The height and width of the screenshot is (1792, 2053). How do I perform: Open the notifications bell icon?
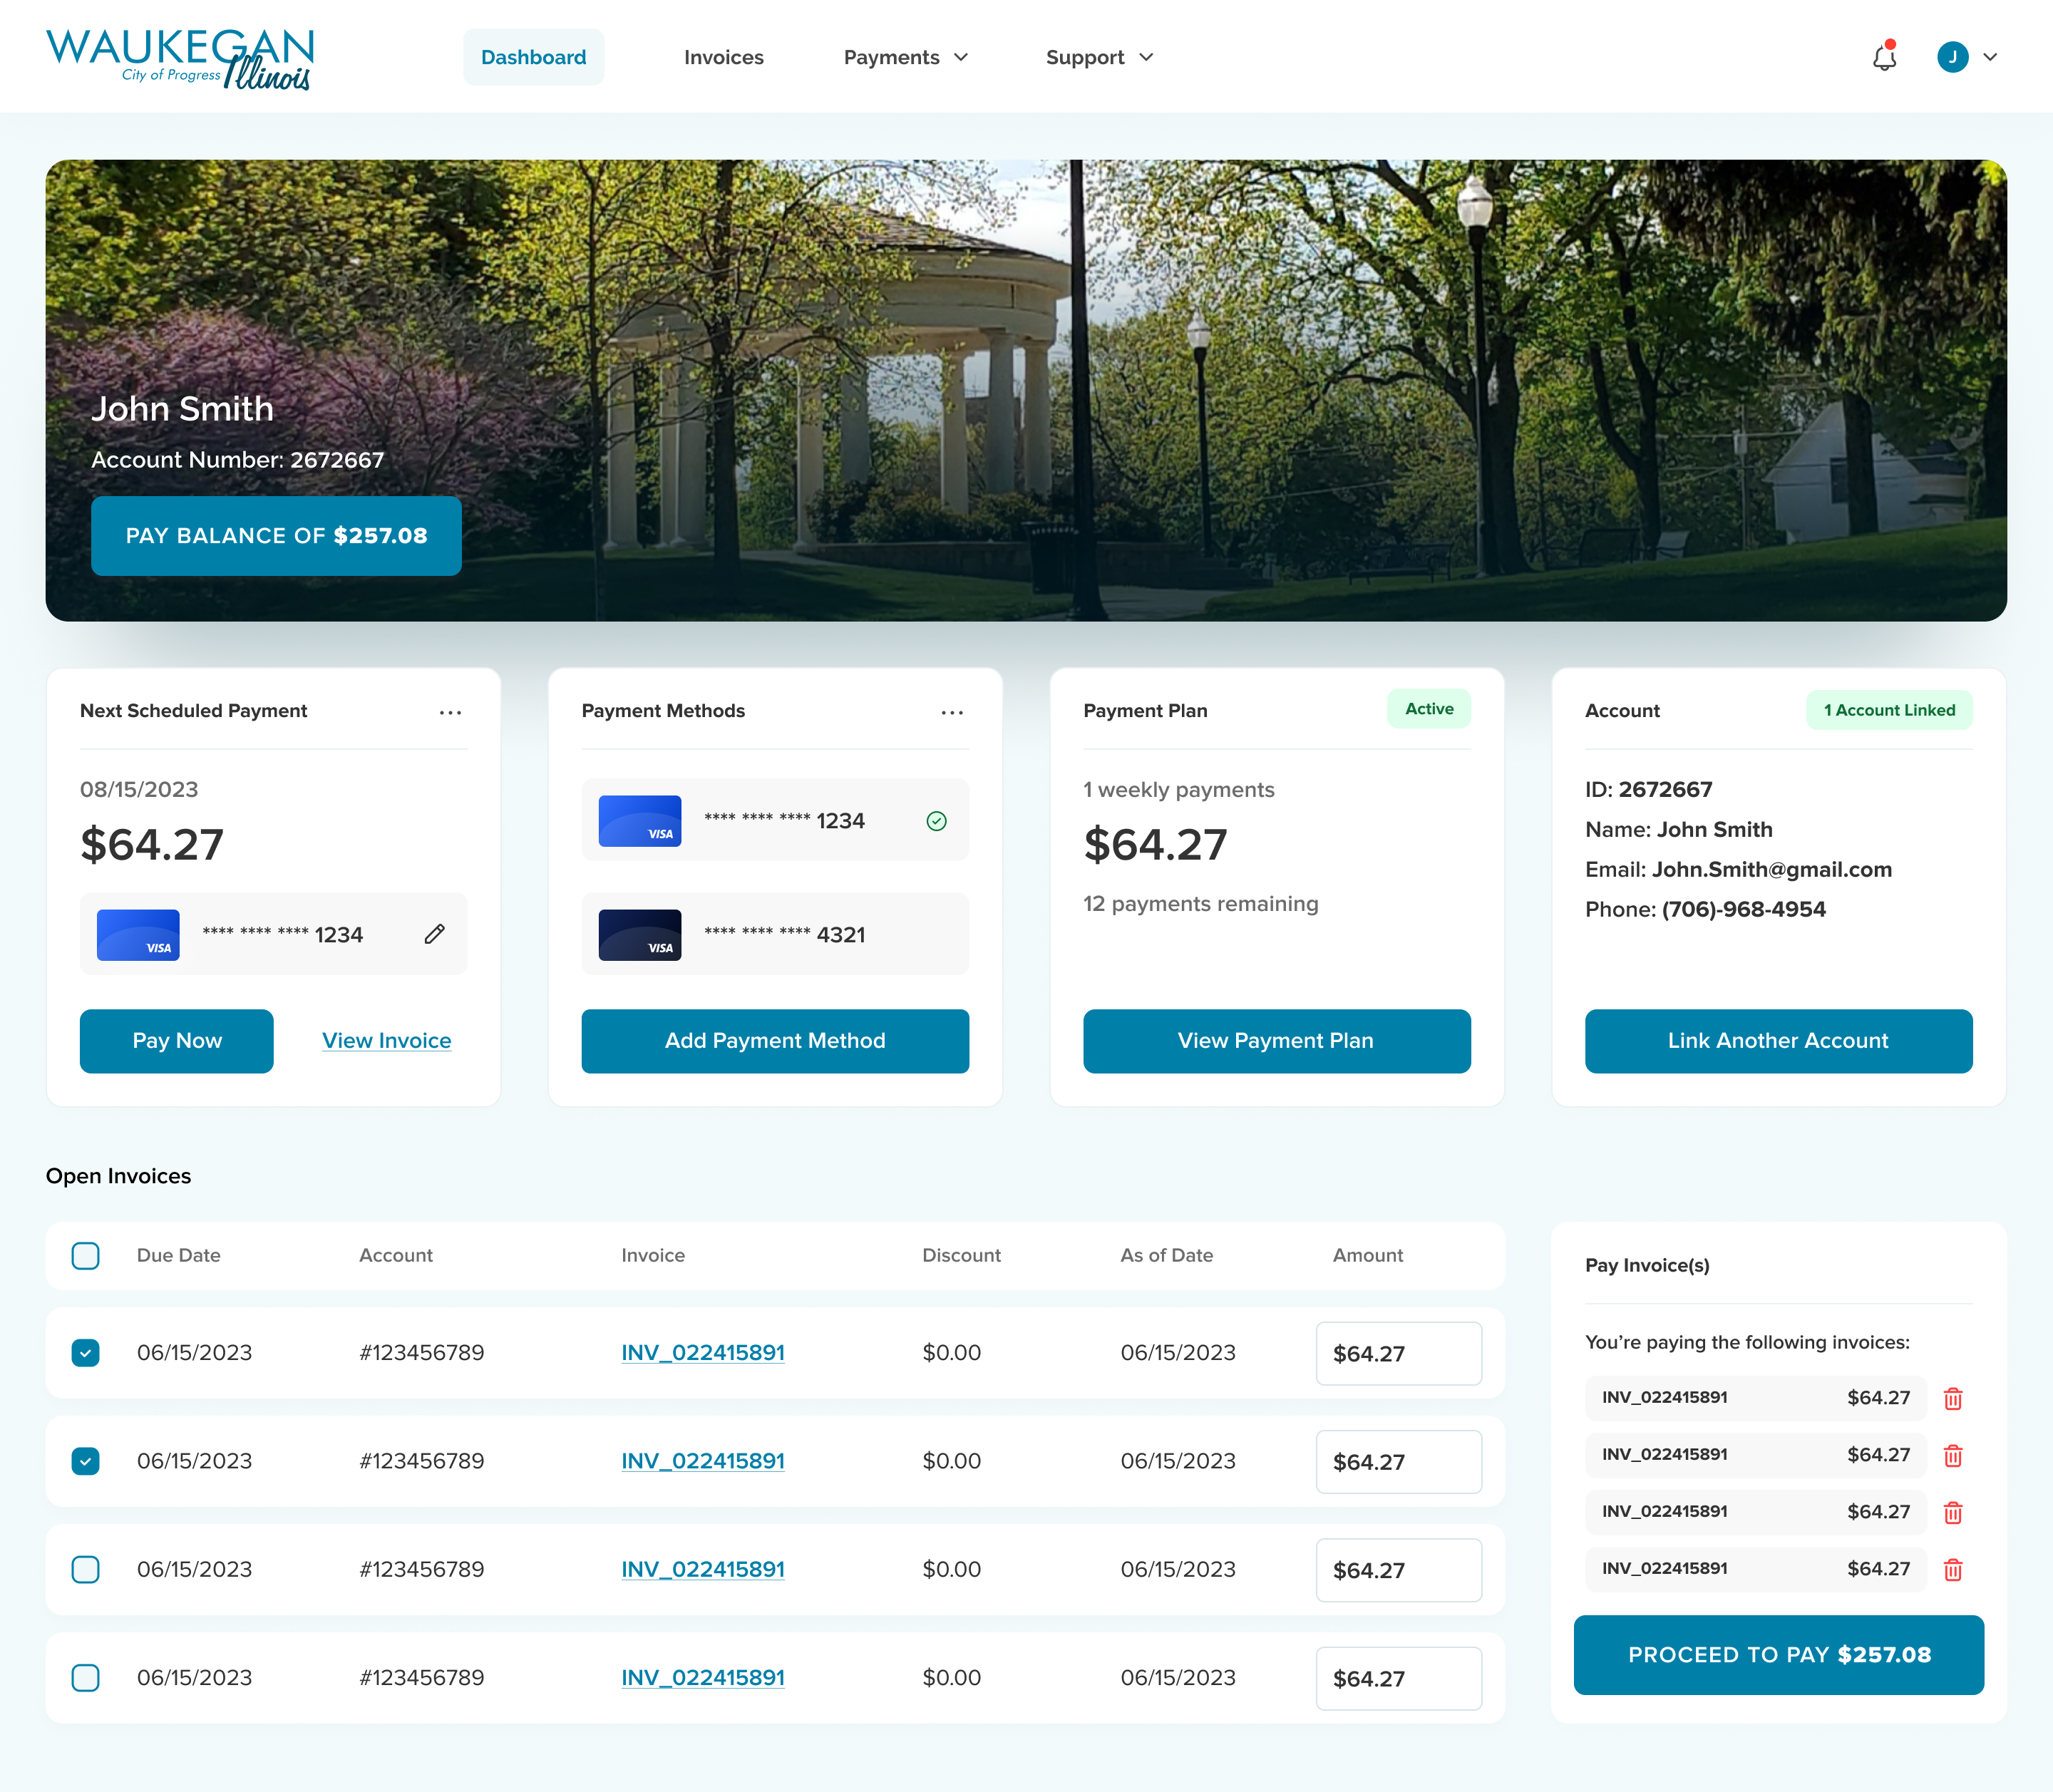coord(1884,58)
